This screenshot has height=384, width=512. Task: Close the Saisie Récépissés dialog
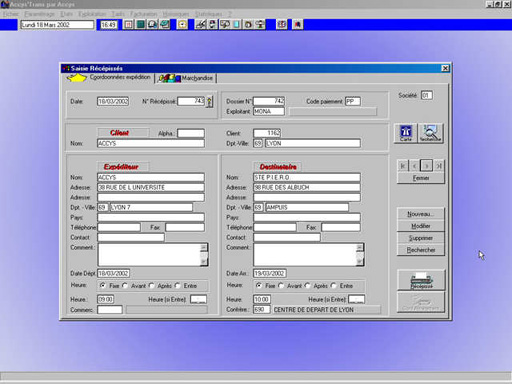445,68
